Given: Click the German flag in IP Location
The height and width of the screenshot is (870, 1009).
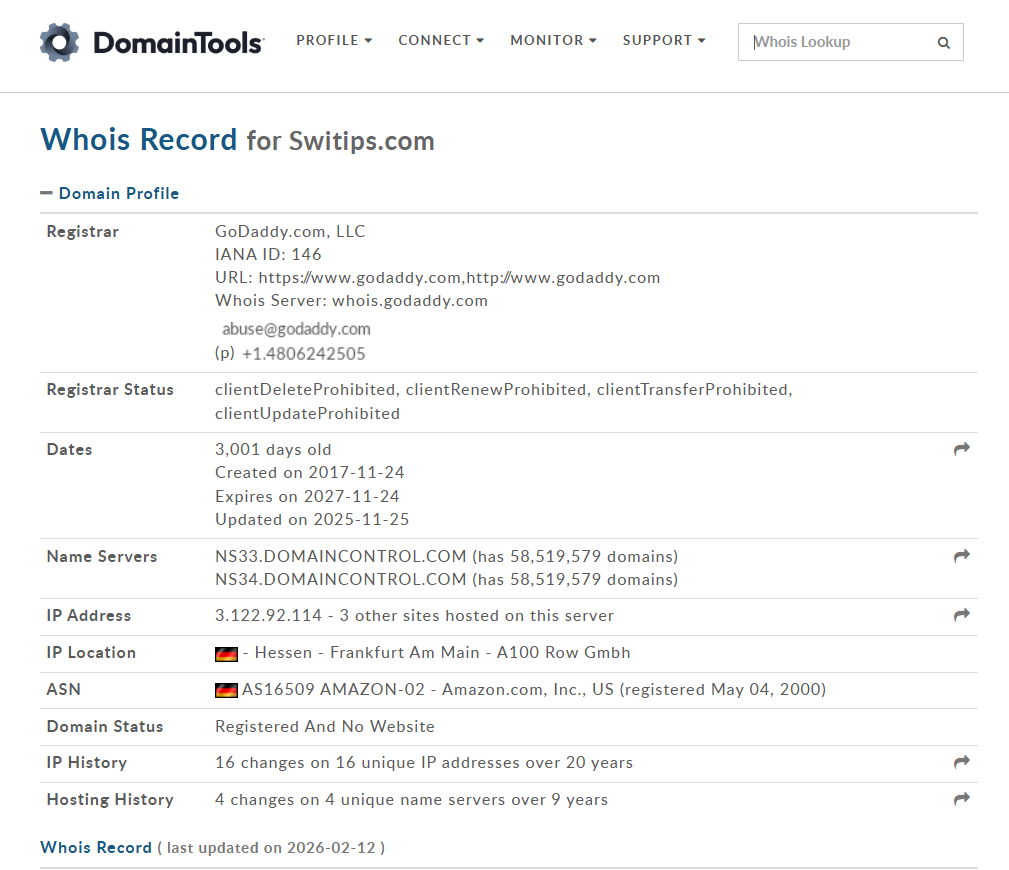Looking at the screenshot, I should (226, 654).
